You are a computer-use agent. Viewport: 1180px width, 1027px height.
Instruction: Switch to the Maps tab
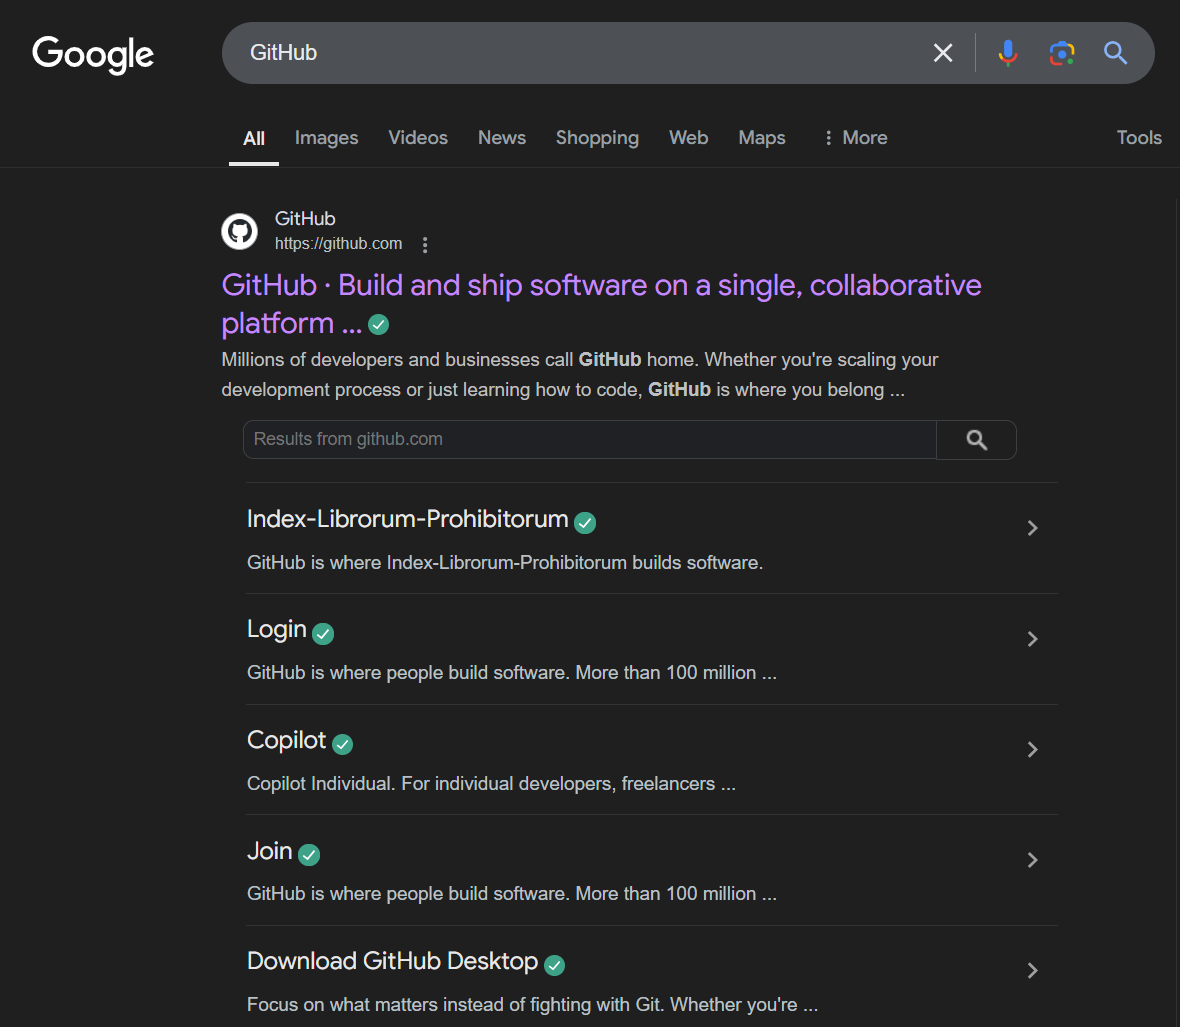pos(762,138)
